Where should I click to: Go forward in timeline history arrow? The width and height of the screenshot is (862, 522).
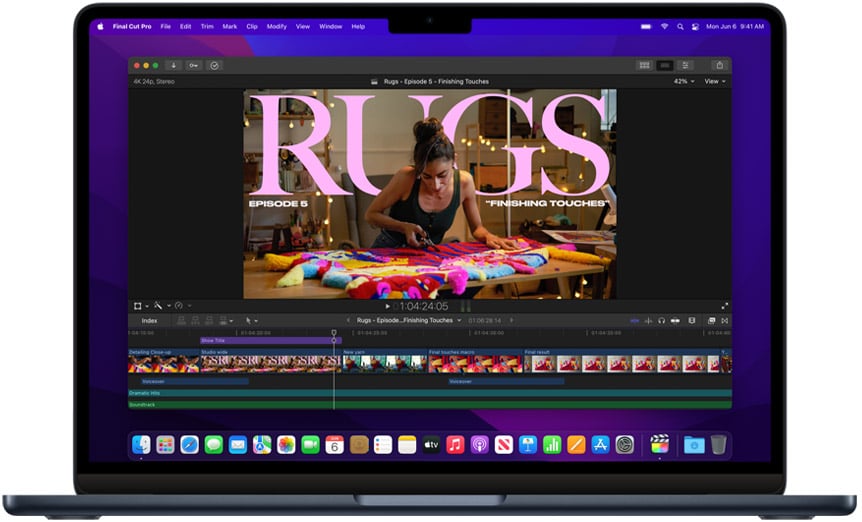[511, 320]
